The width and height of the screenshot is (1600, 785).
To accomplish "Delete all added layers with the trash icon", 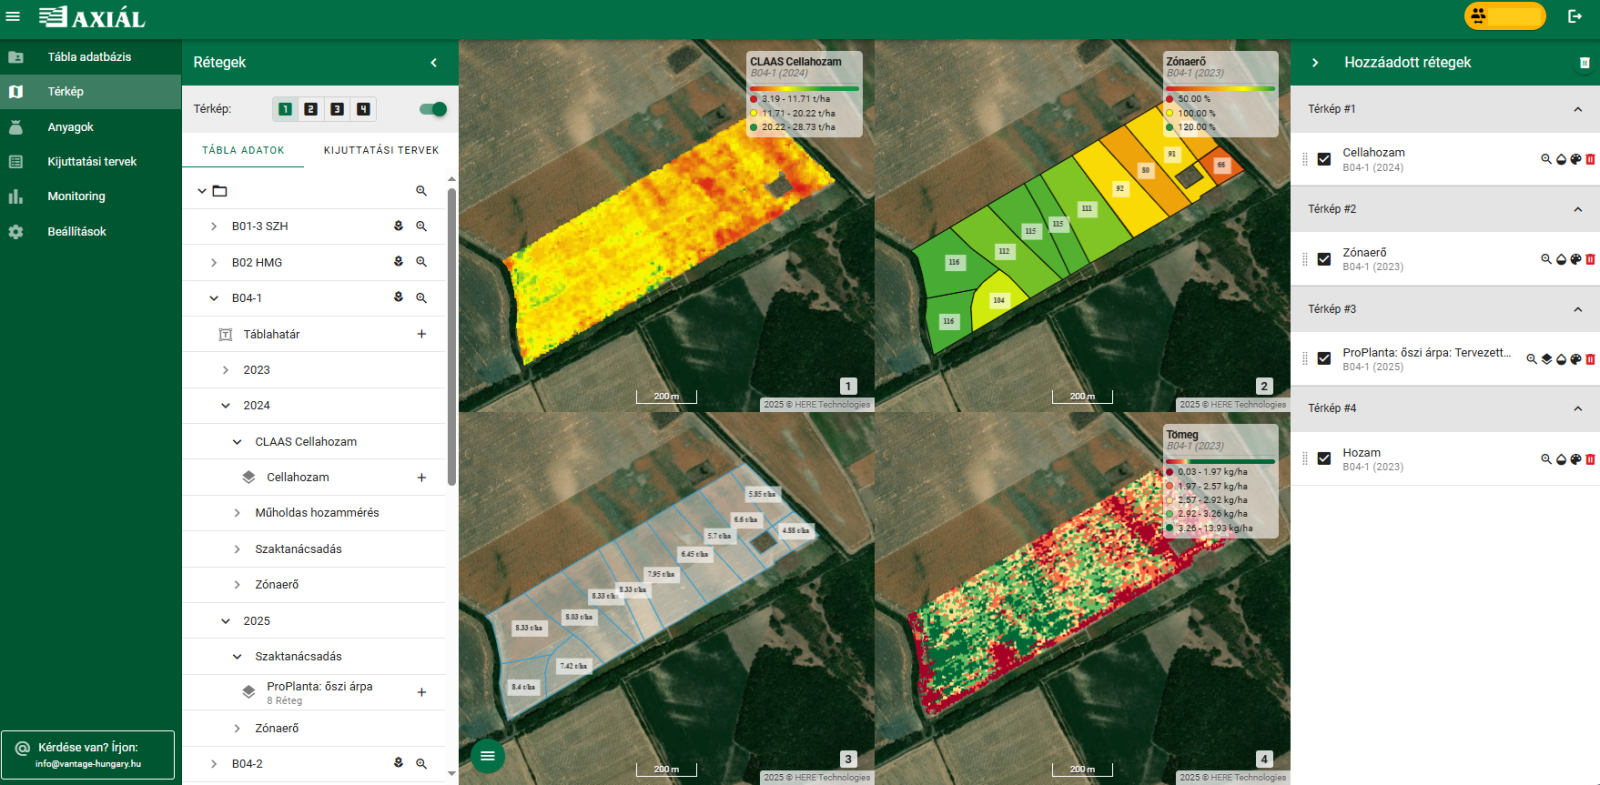I will [x=1584, y=63].
